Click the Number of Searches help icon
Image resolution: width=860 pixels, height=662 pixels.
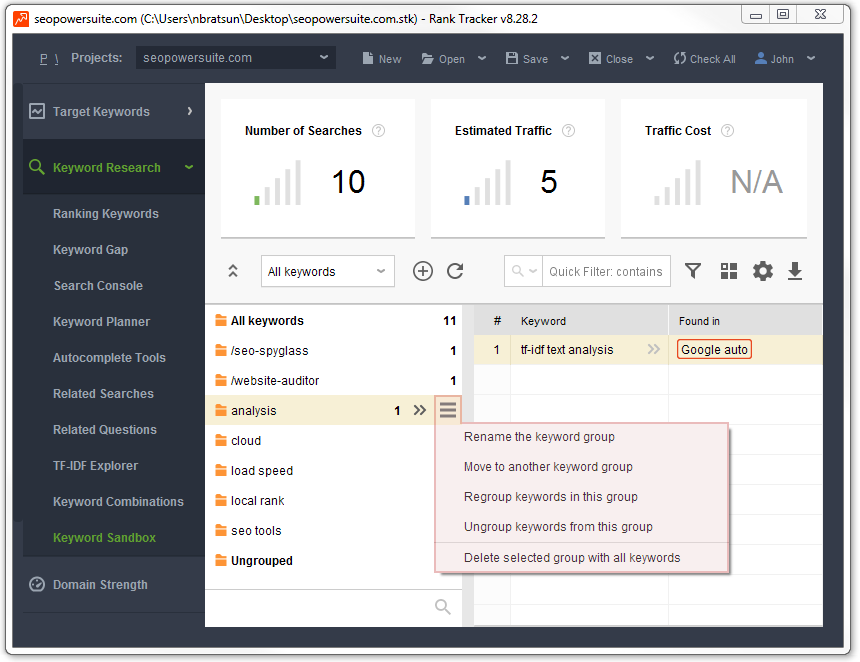[378, 131]
